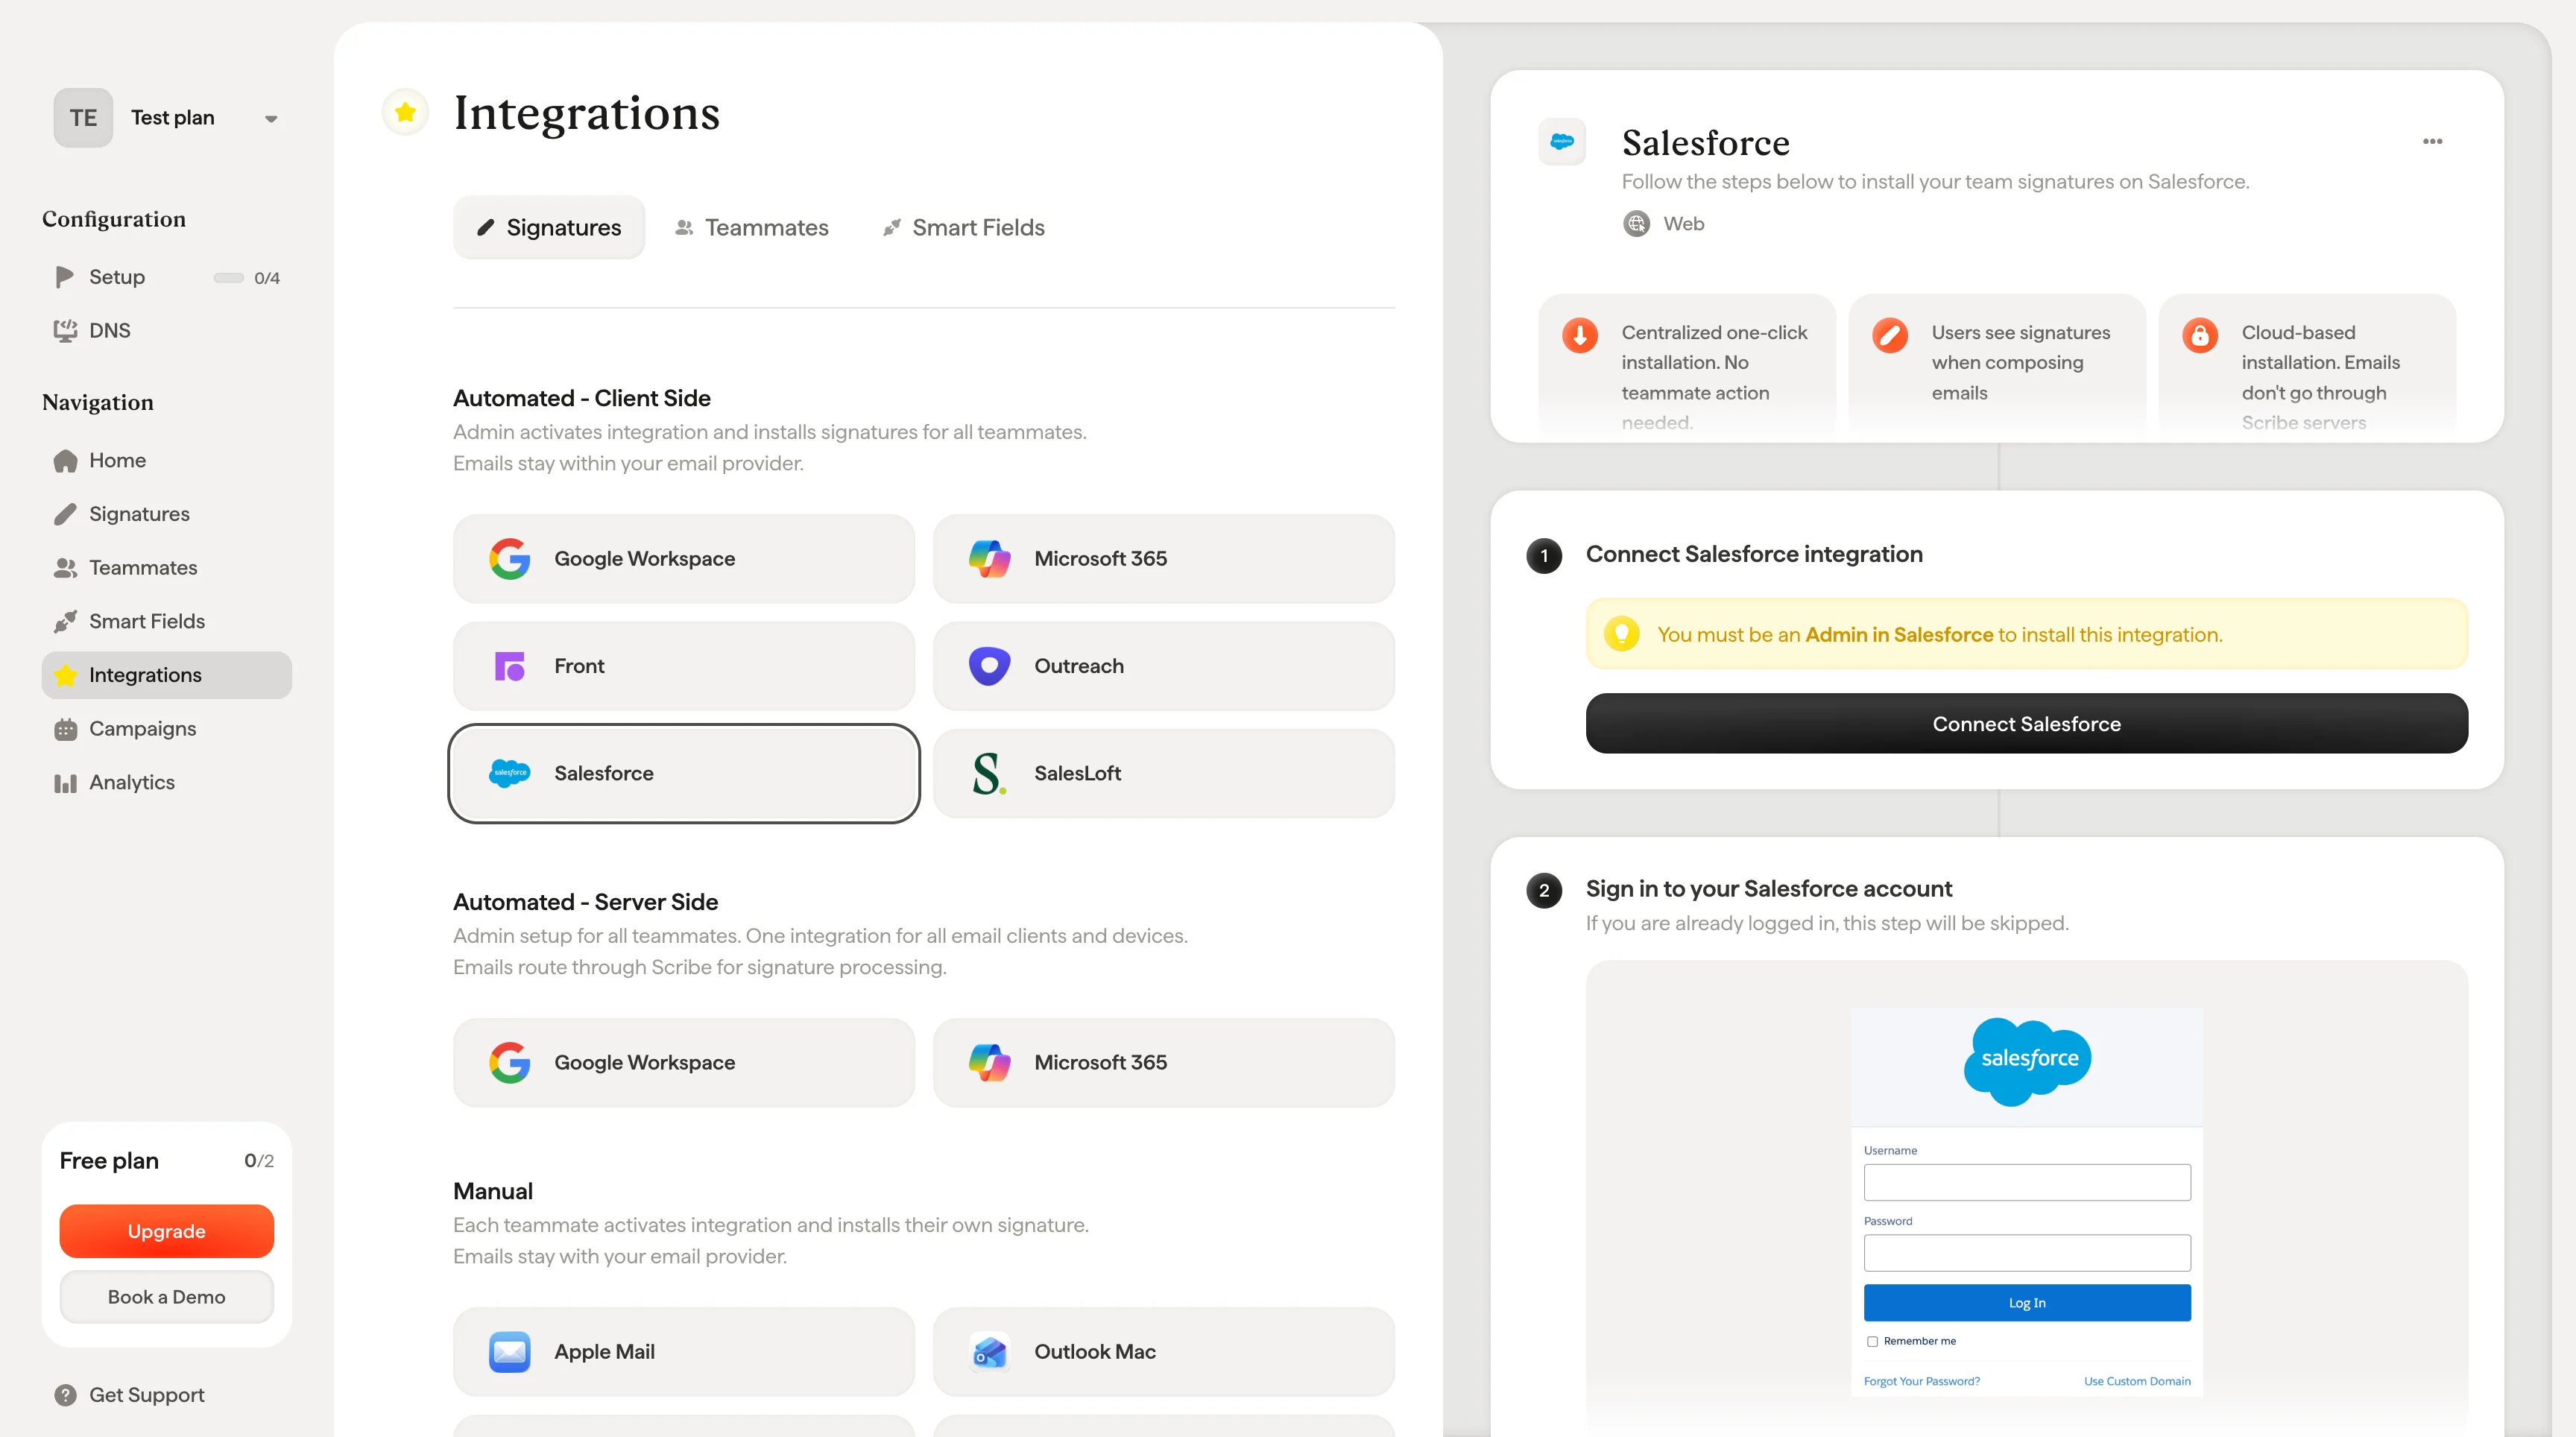2576x1437 pixels.
Task: Switch to the Smart Fields tab
Action: pos(963,227)
